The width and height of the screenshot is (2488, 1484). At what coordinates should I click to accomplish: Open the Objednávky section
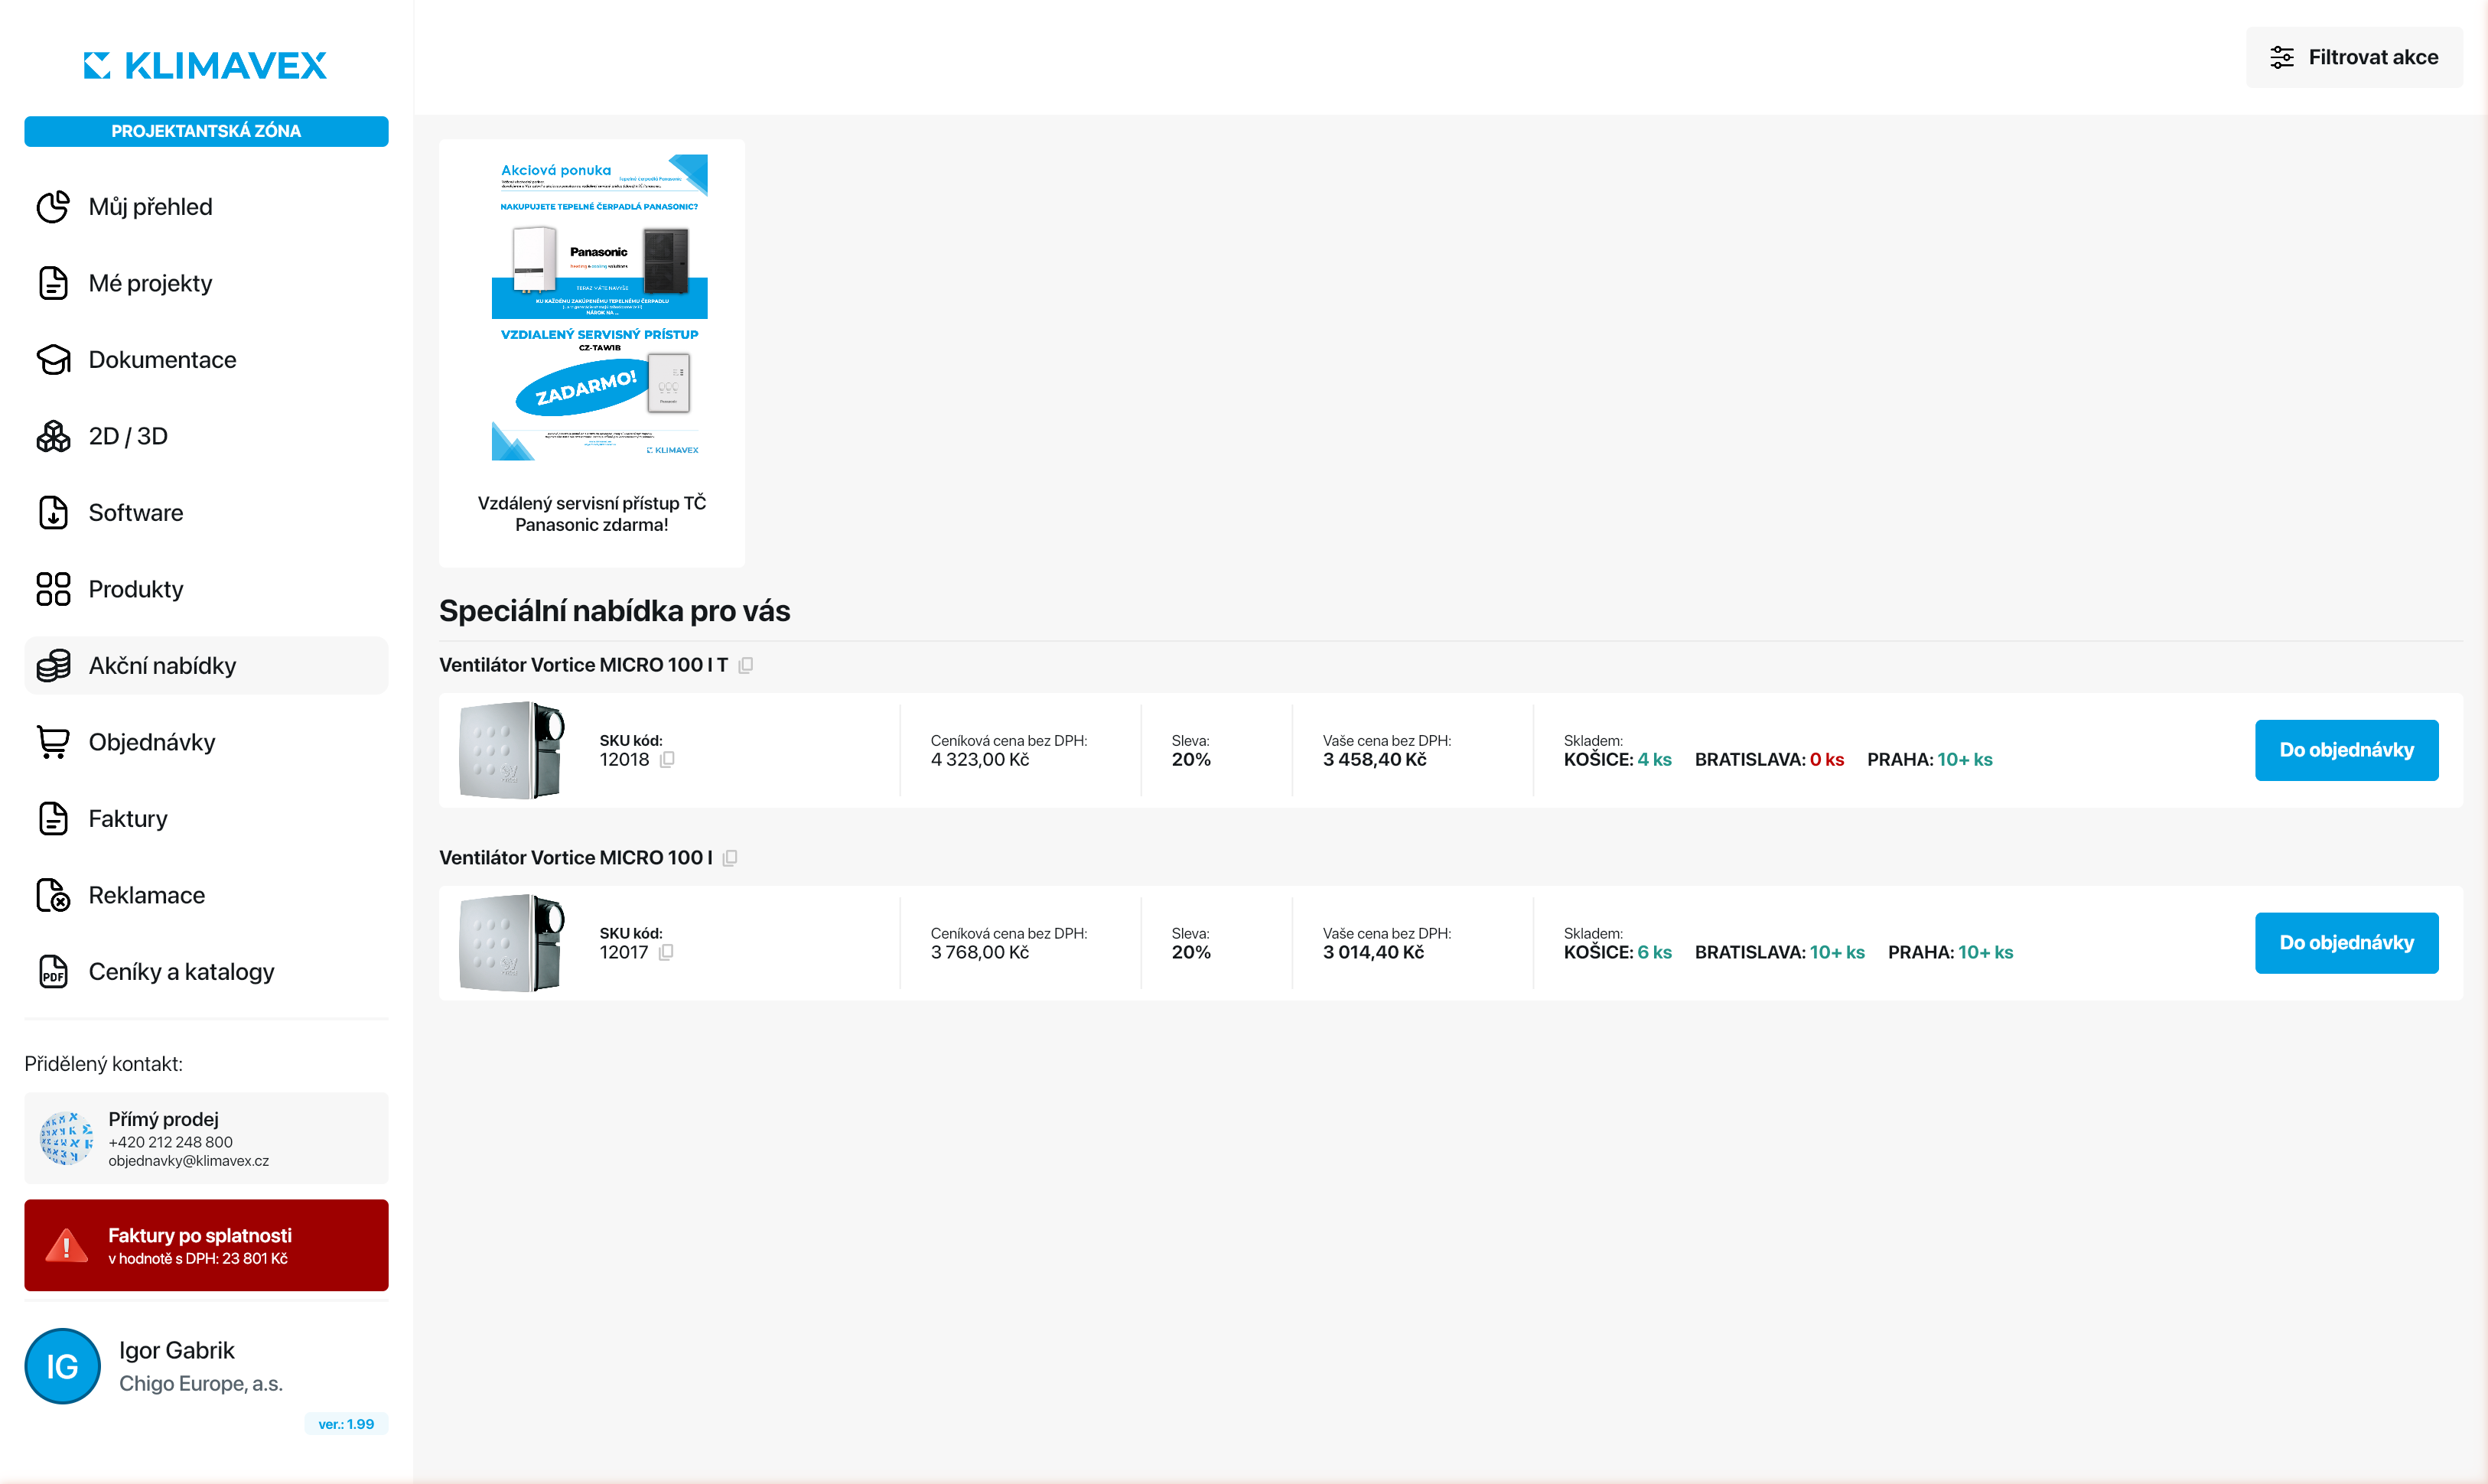206,742
